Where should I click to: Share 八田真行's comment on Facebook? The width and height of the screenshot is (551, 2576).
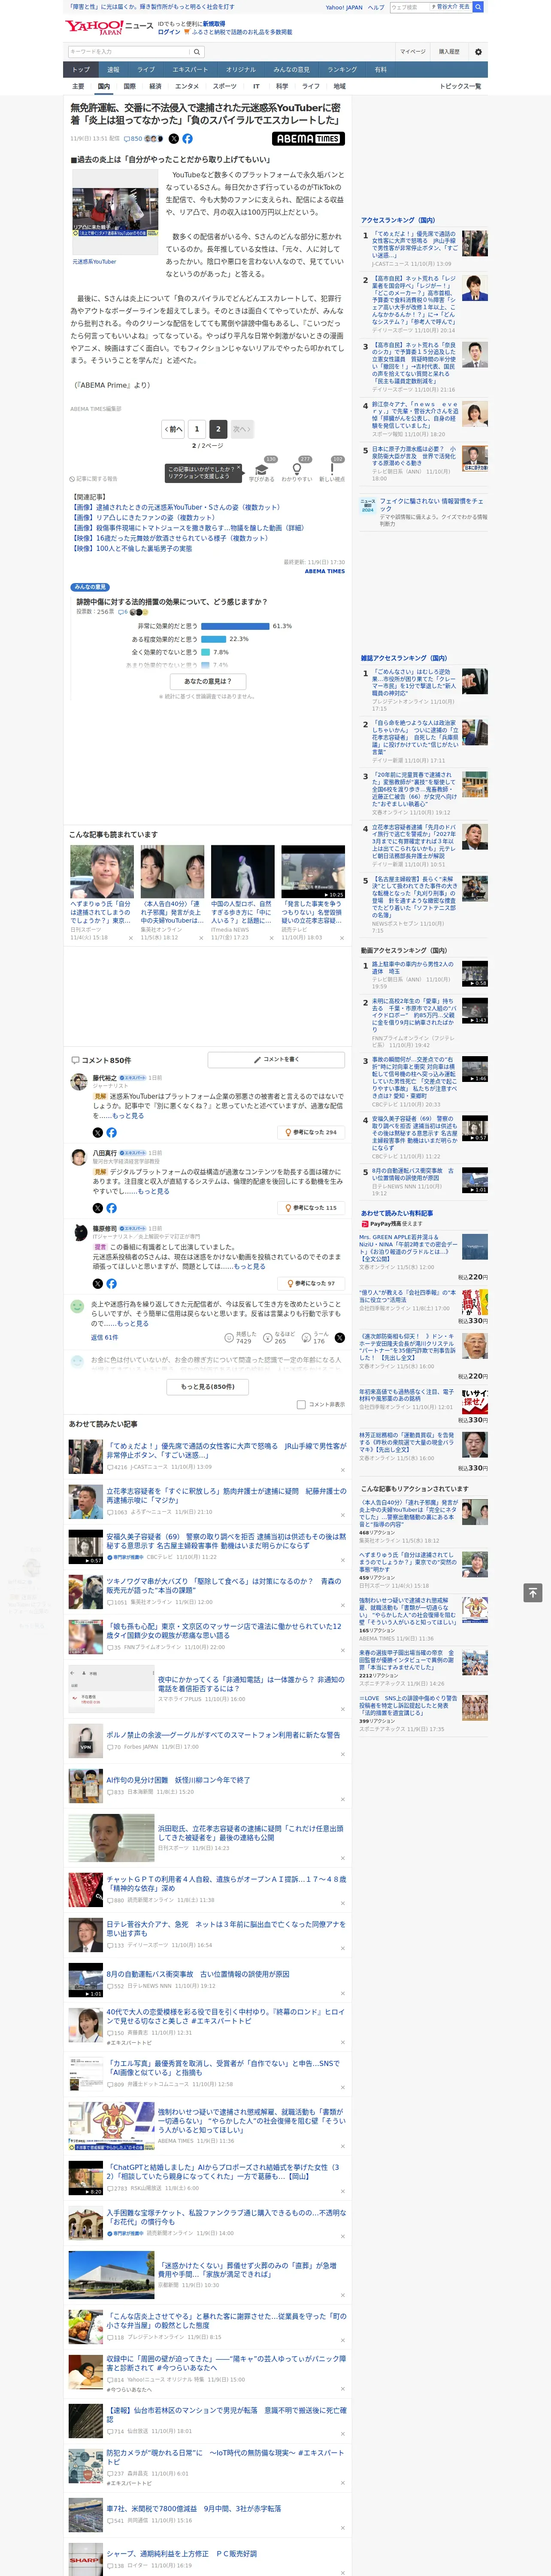click(x=111, y=1208)
